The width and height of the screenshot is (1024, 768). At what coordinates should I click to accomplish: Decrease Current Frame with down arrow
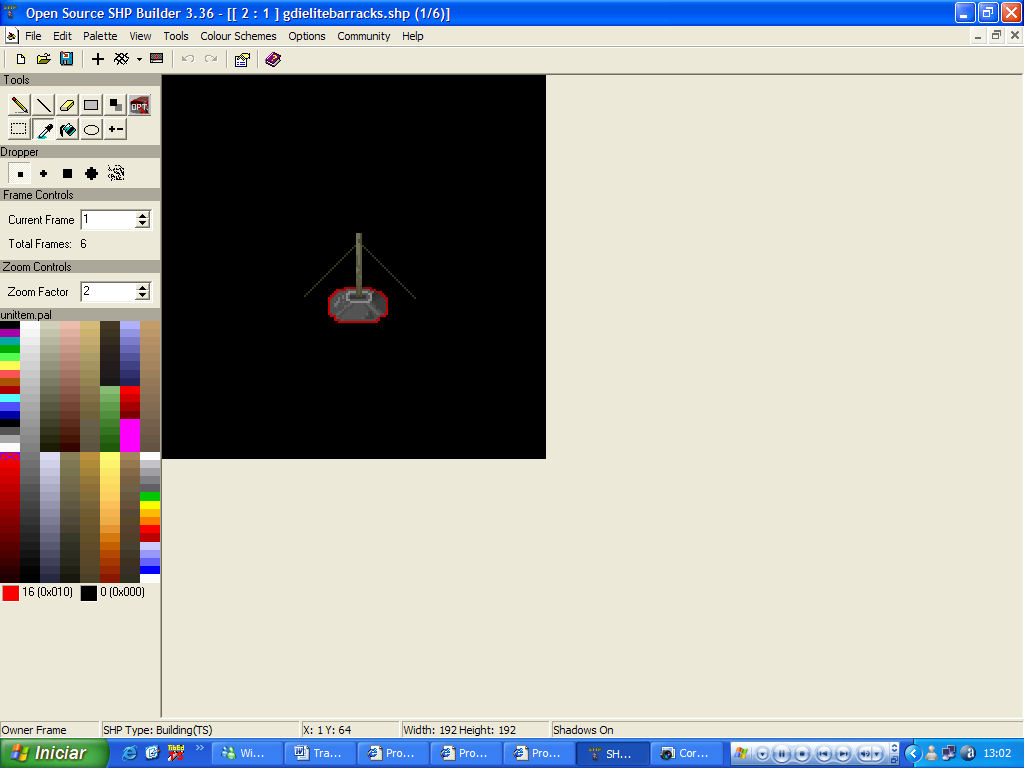[142, 224]
